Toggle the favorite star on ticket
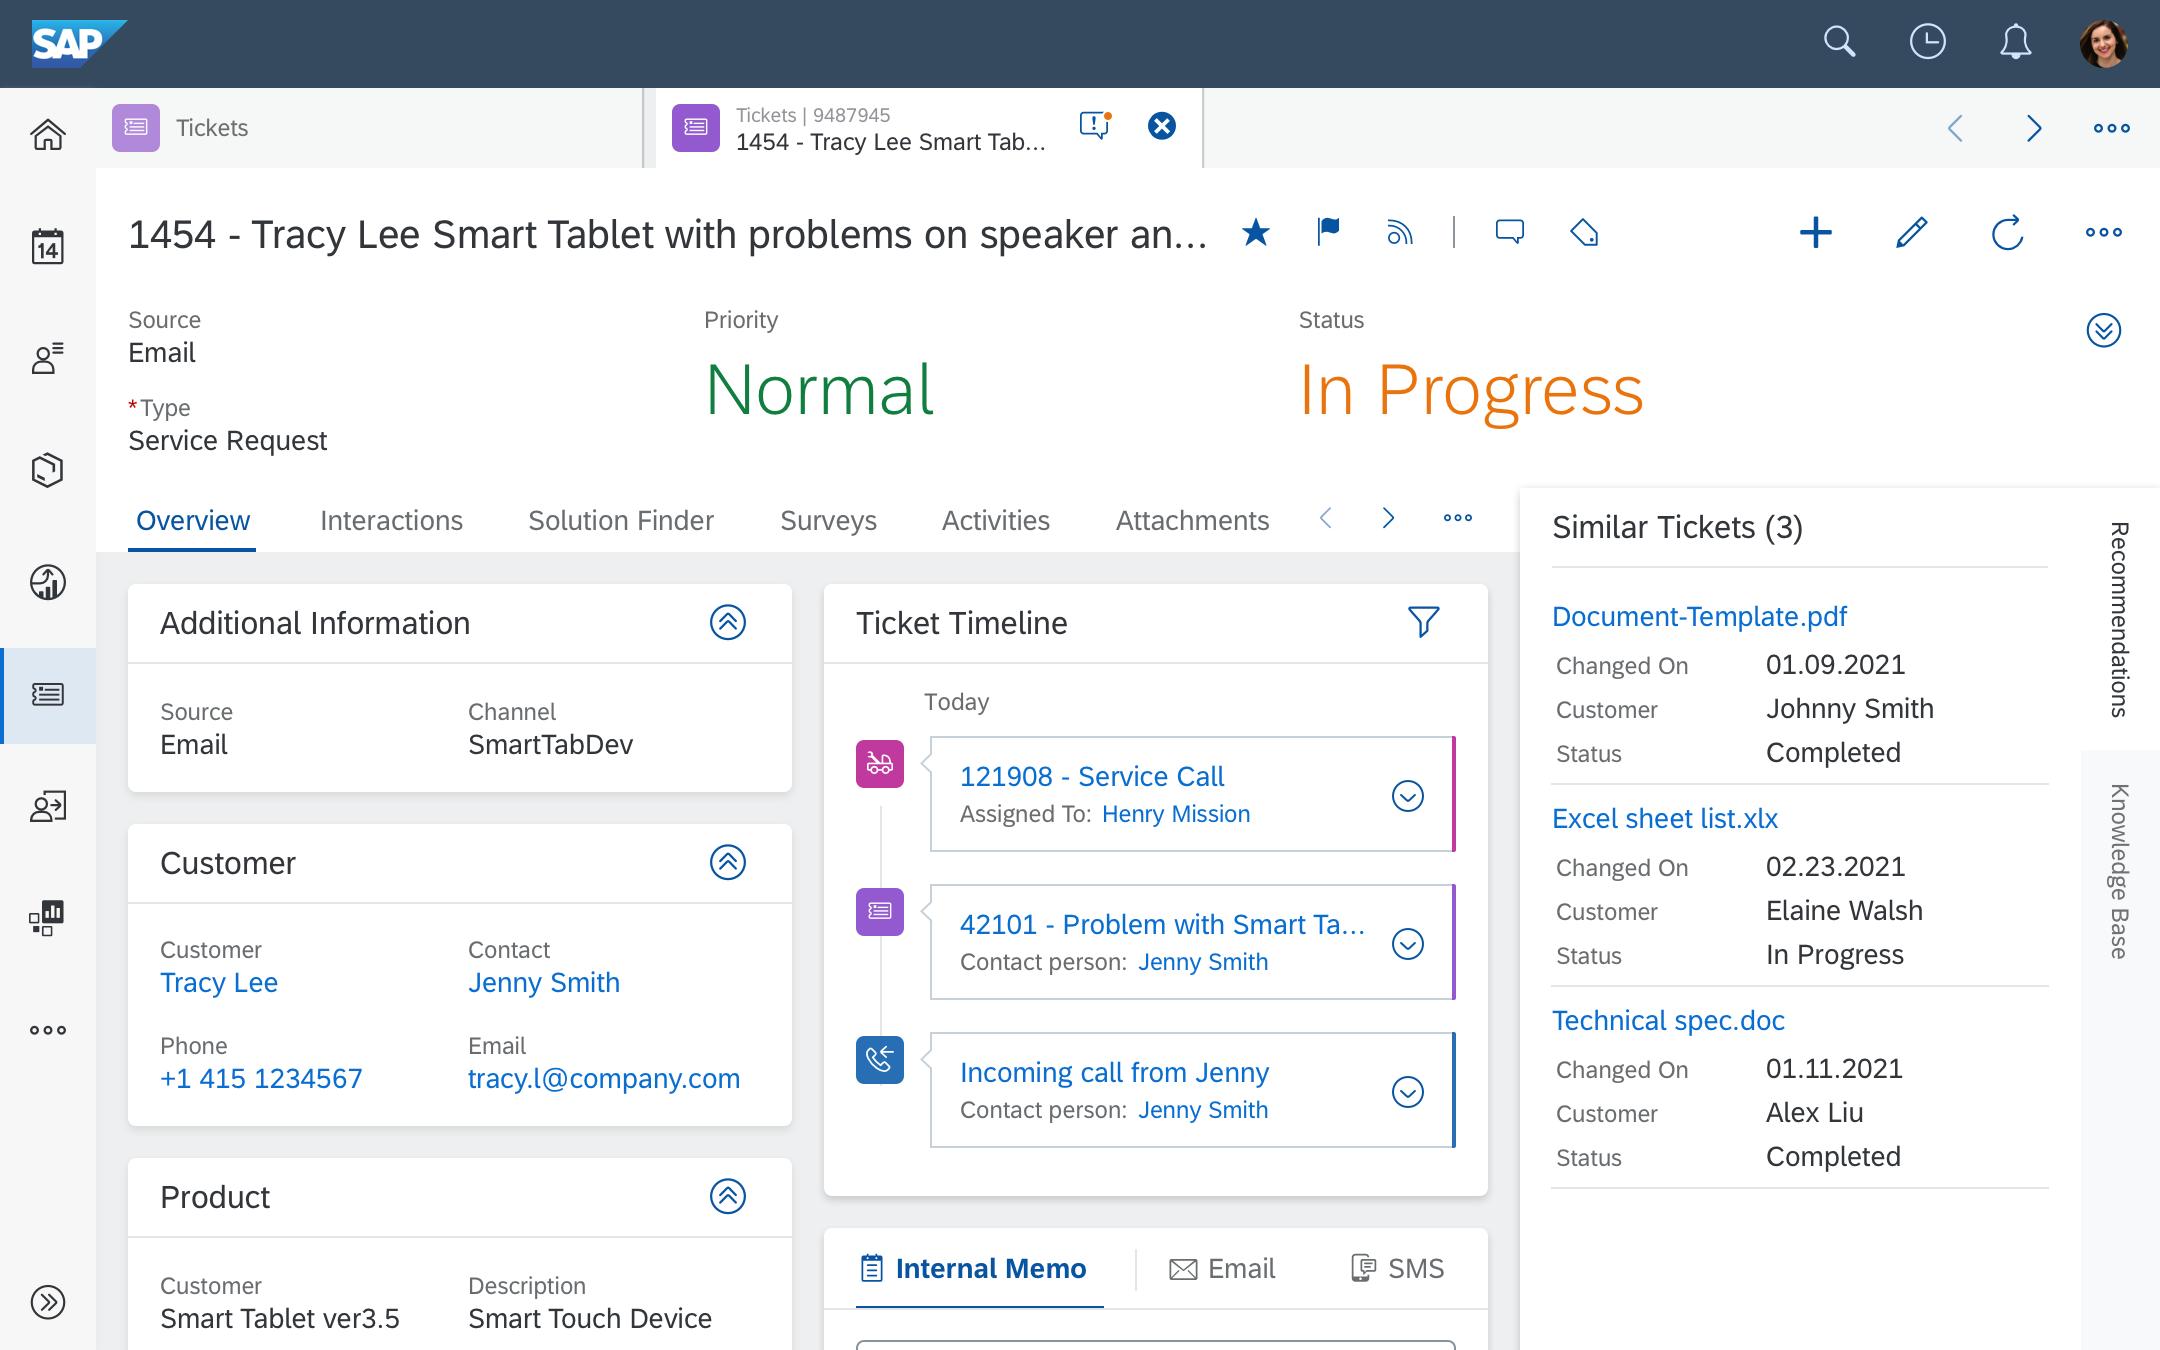The height and width of the screenshot is (1350, 2160). click(1256, 233)
